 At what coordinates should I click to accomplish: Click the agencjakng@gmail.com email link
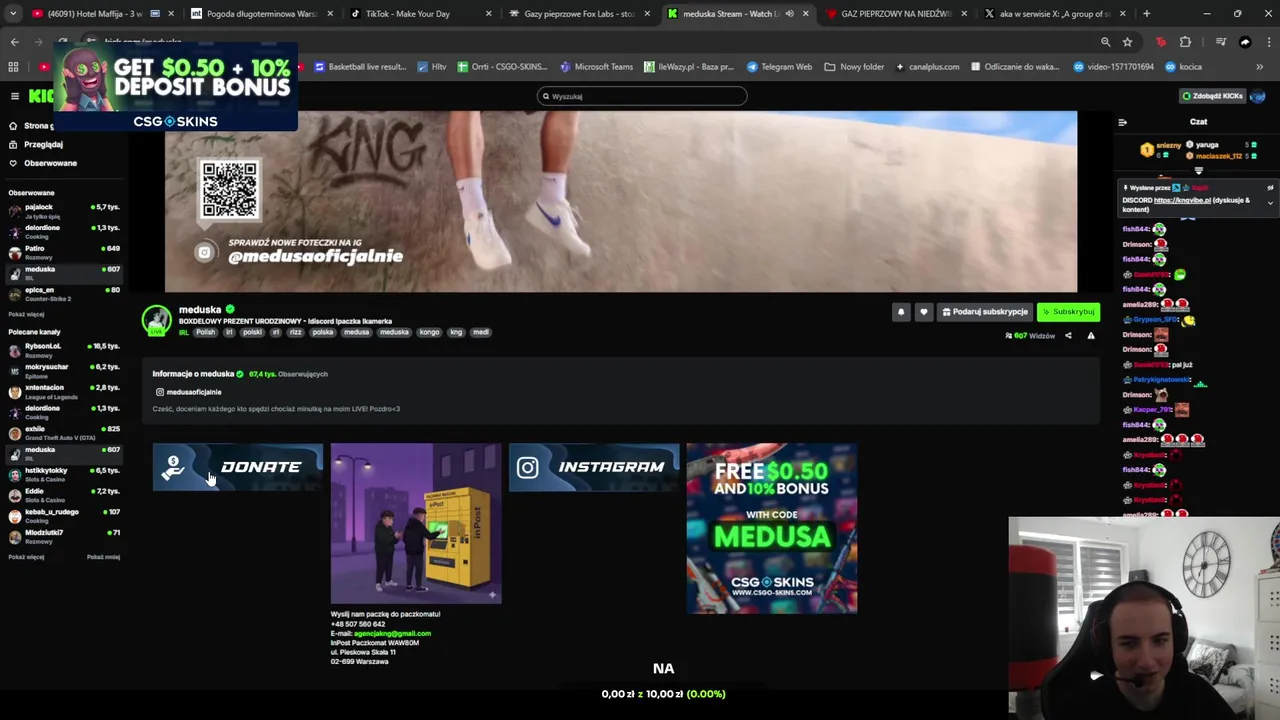click(392, 633)
